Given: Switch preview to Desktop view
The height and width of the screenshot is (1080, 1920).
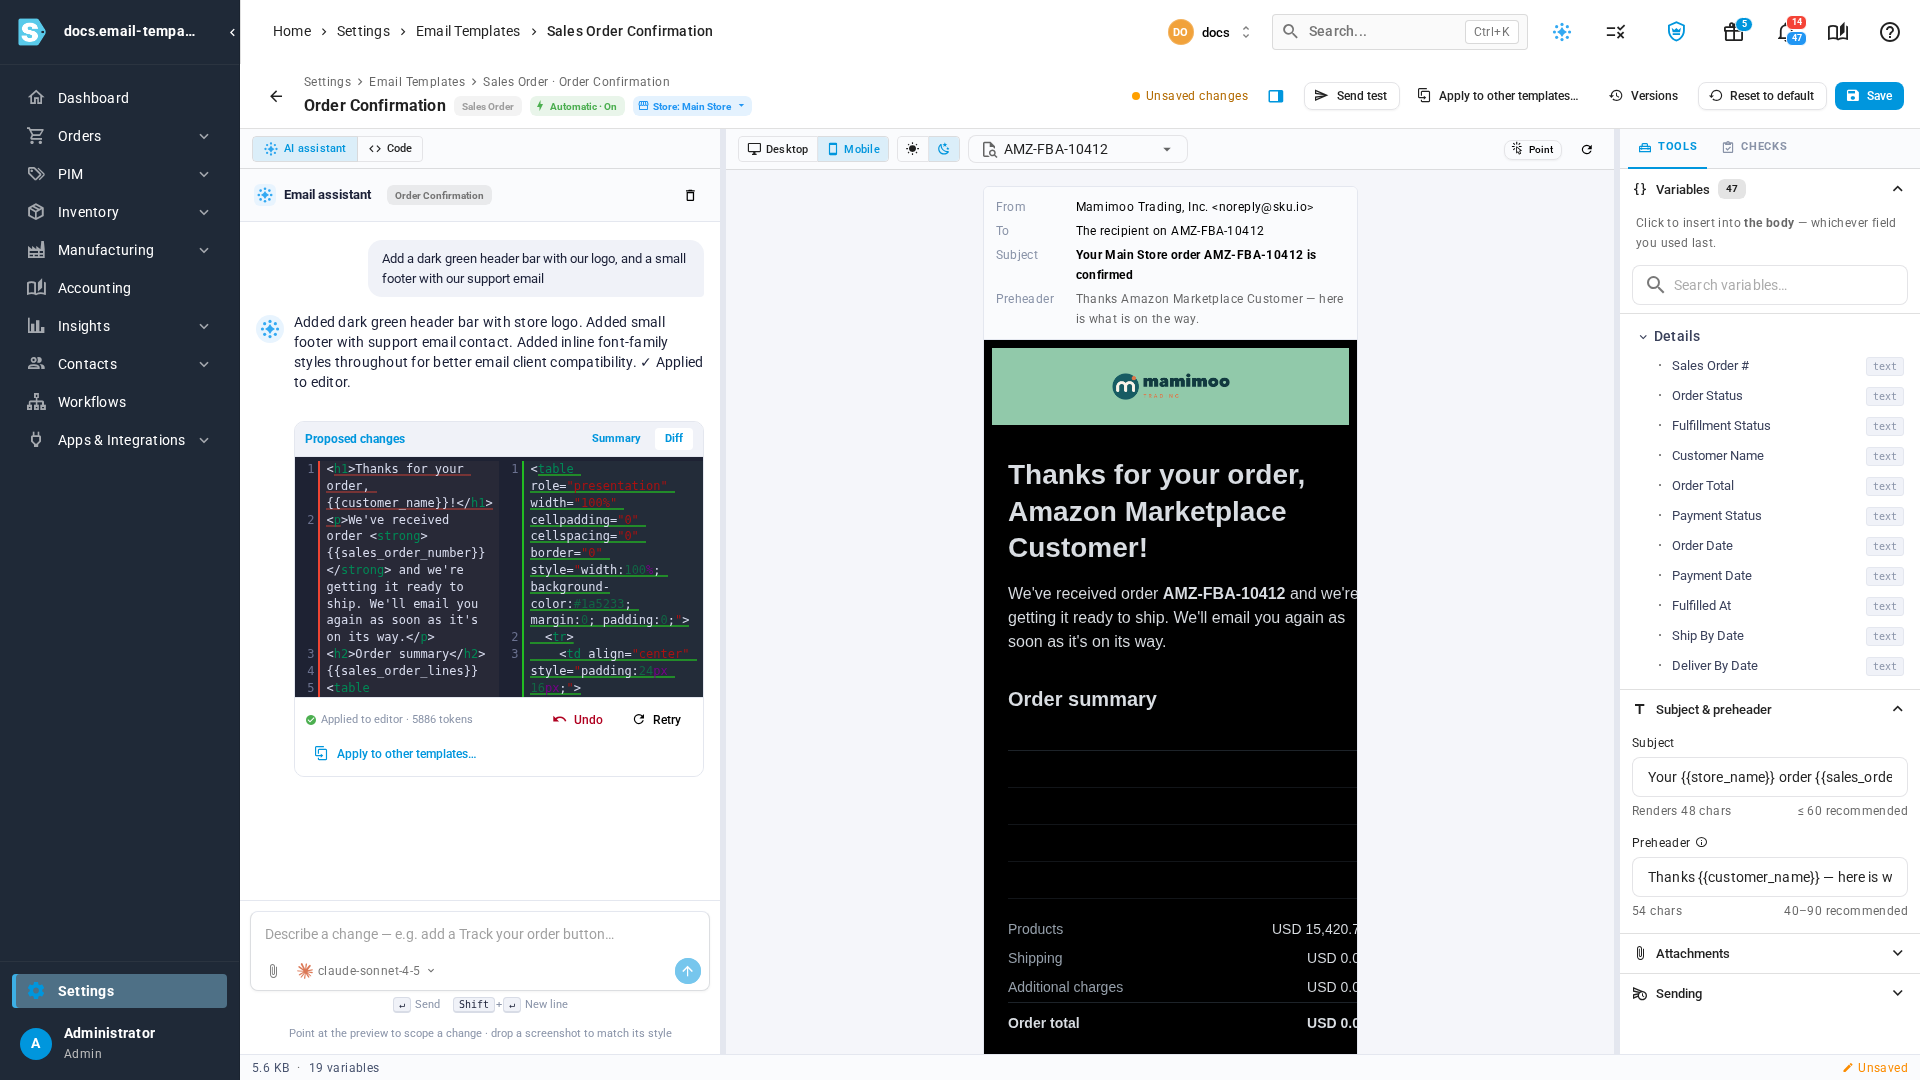Looking at the screenshot, I should pos(778,149).
